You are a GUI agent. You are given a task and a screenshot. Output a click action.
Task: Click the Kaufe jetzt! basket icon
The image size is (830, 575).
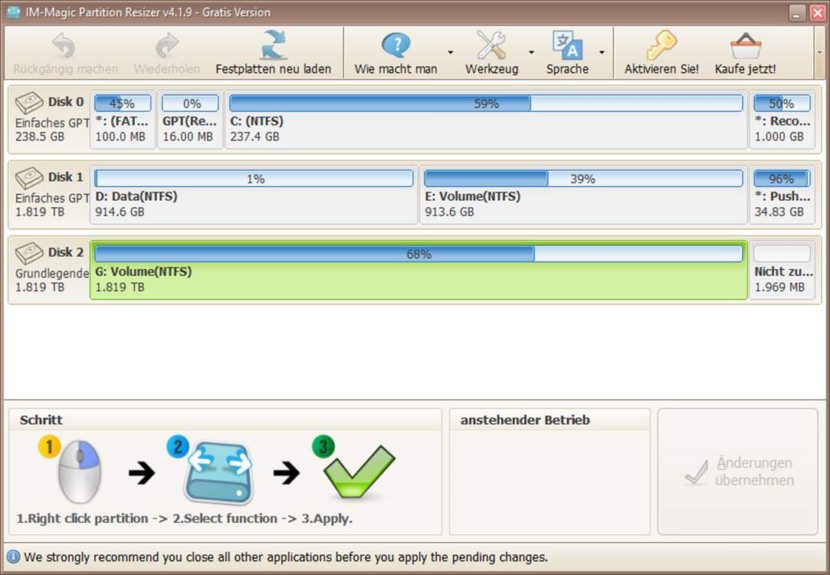745,46
